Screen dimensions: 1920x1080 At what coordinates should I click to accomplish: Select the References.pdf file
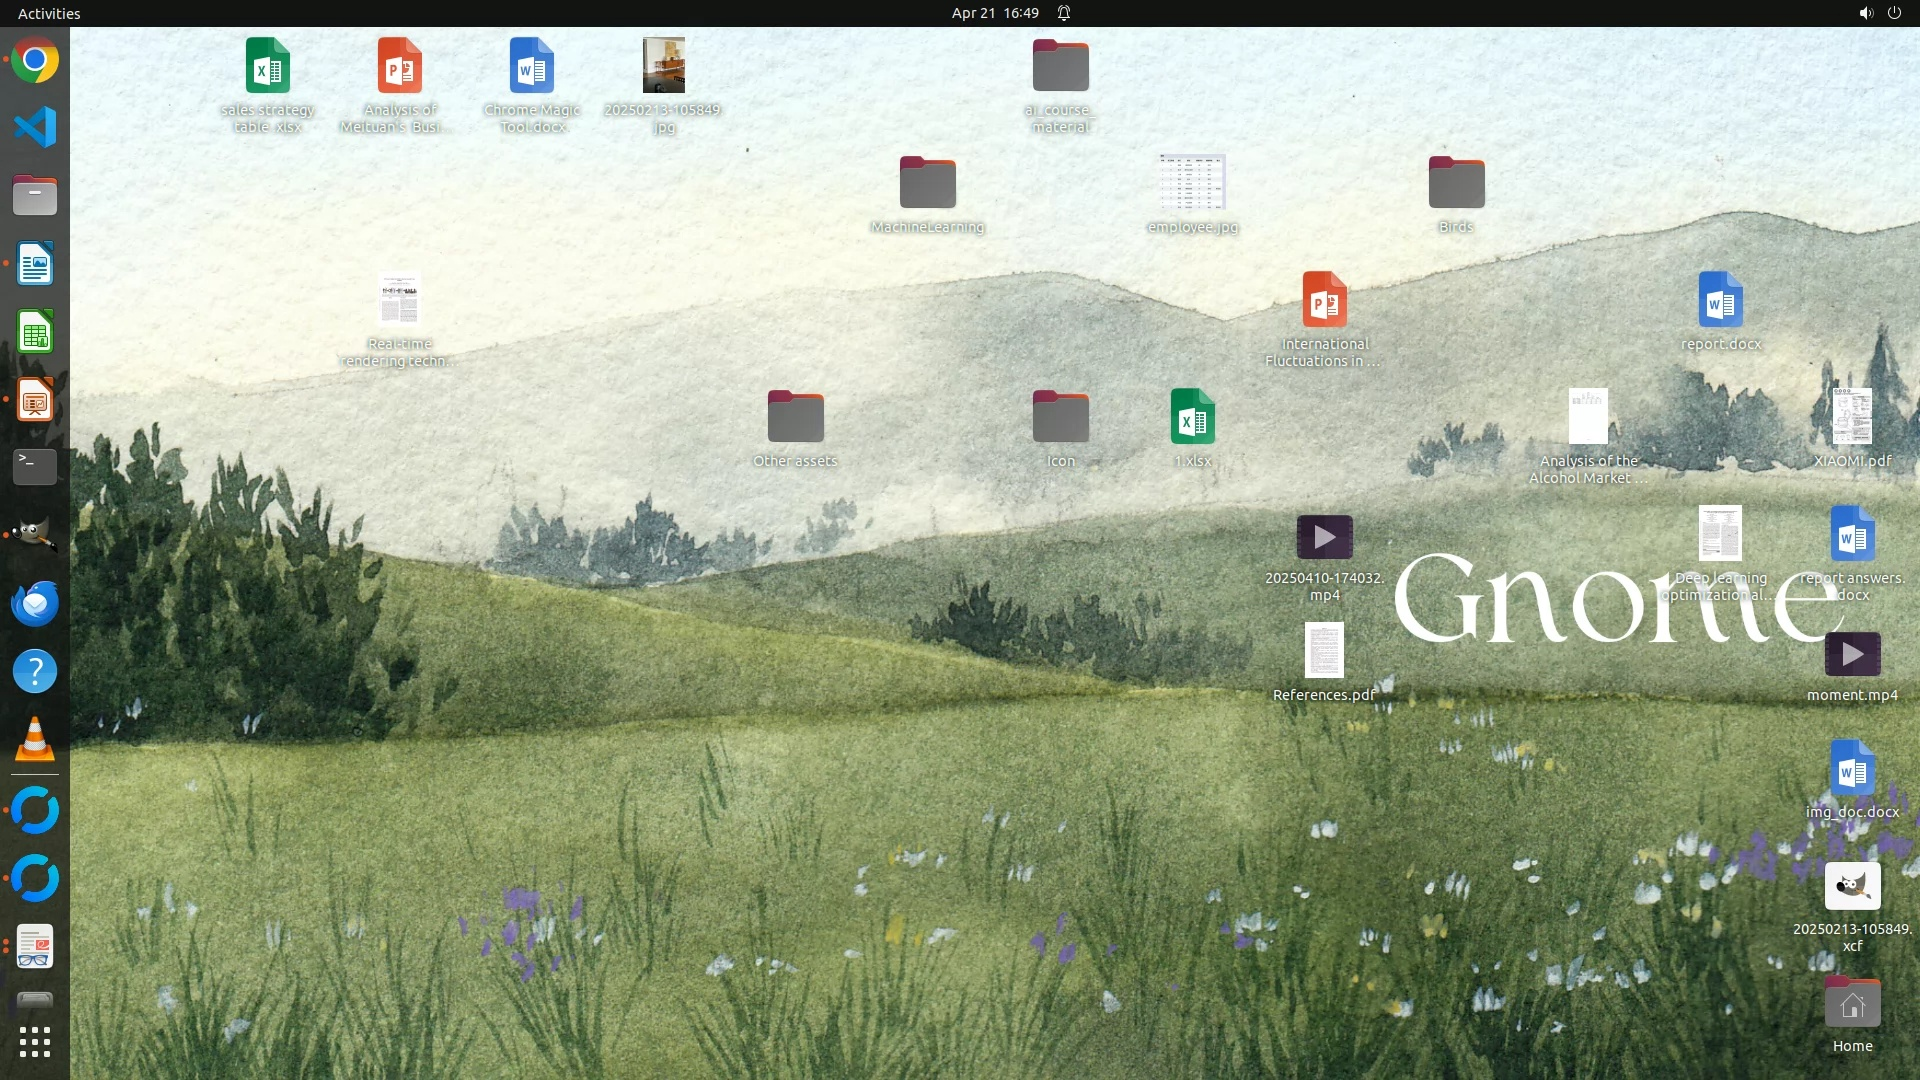point(1324,651)
